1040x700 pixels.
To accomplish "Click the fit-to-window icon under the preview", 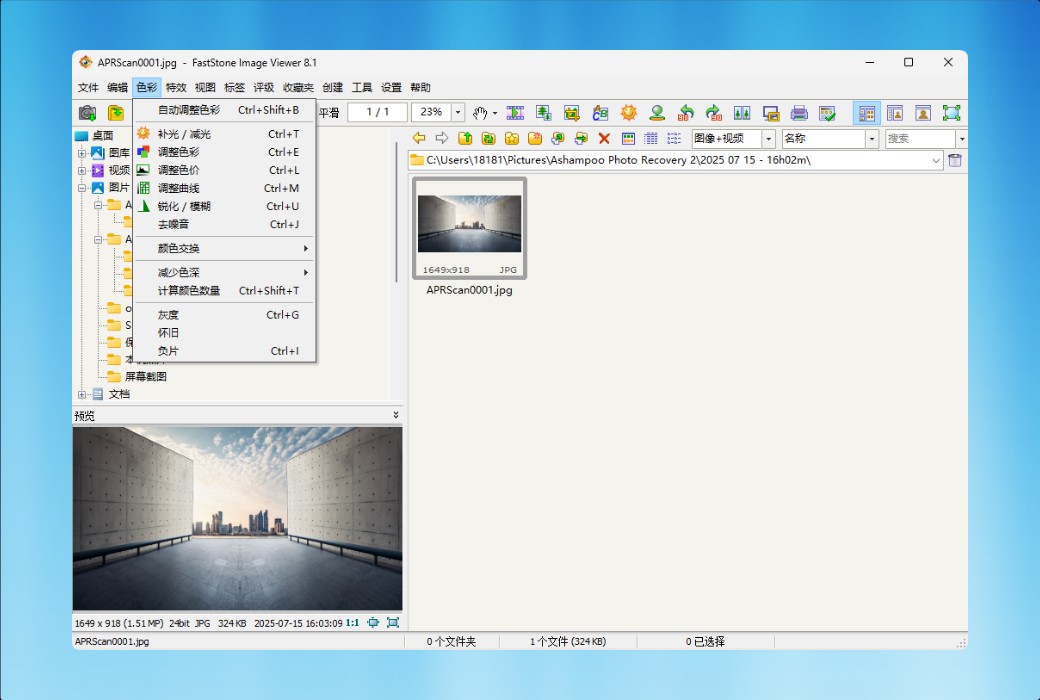I will pos(373,622).
